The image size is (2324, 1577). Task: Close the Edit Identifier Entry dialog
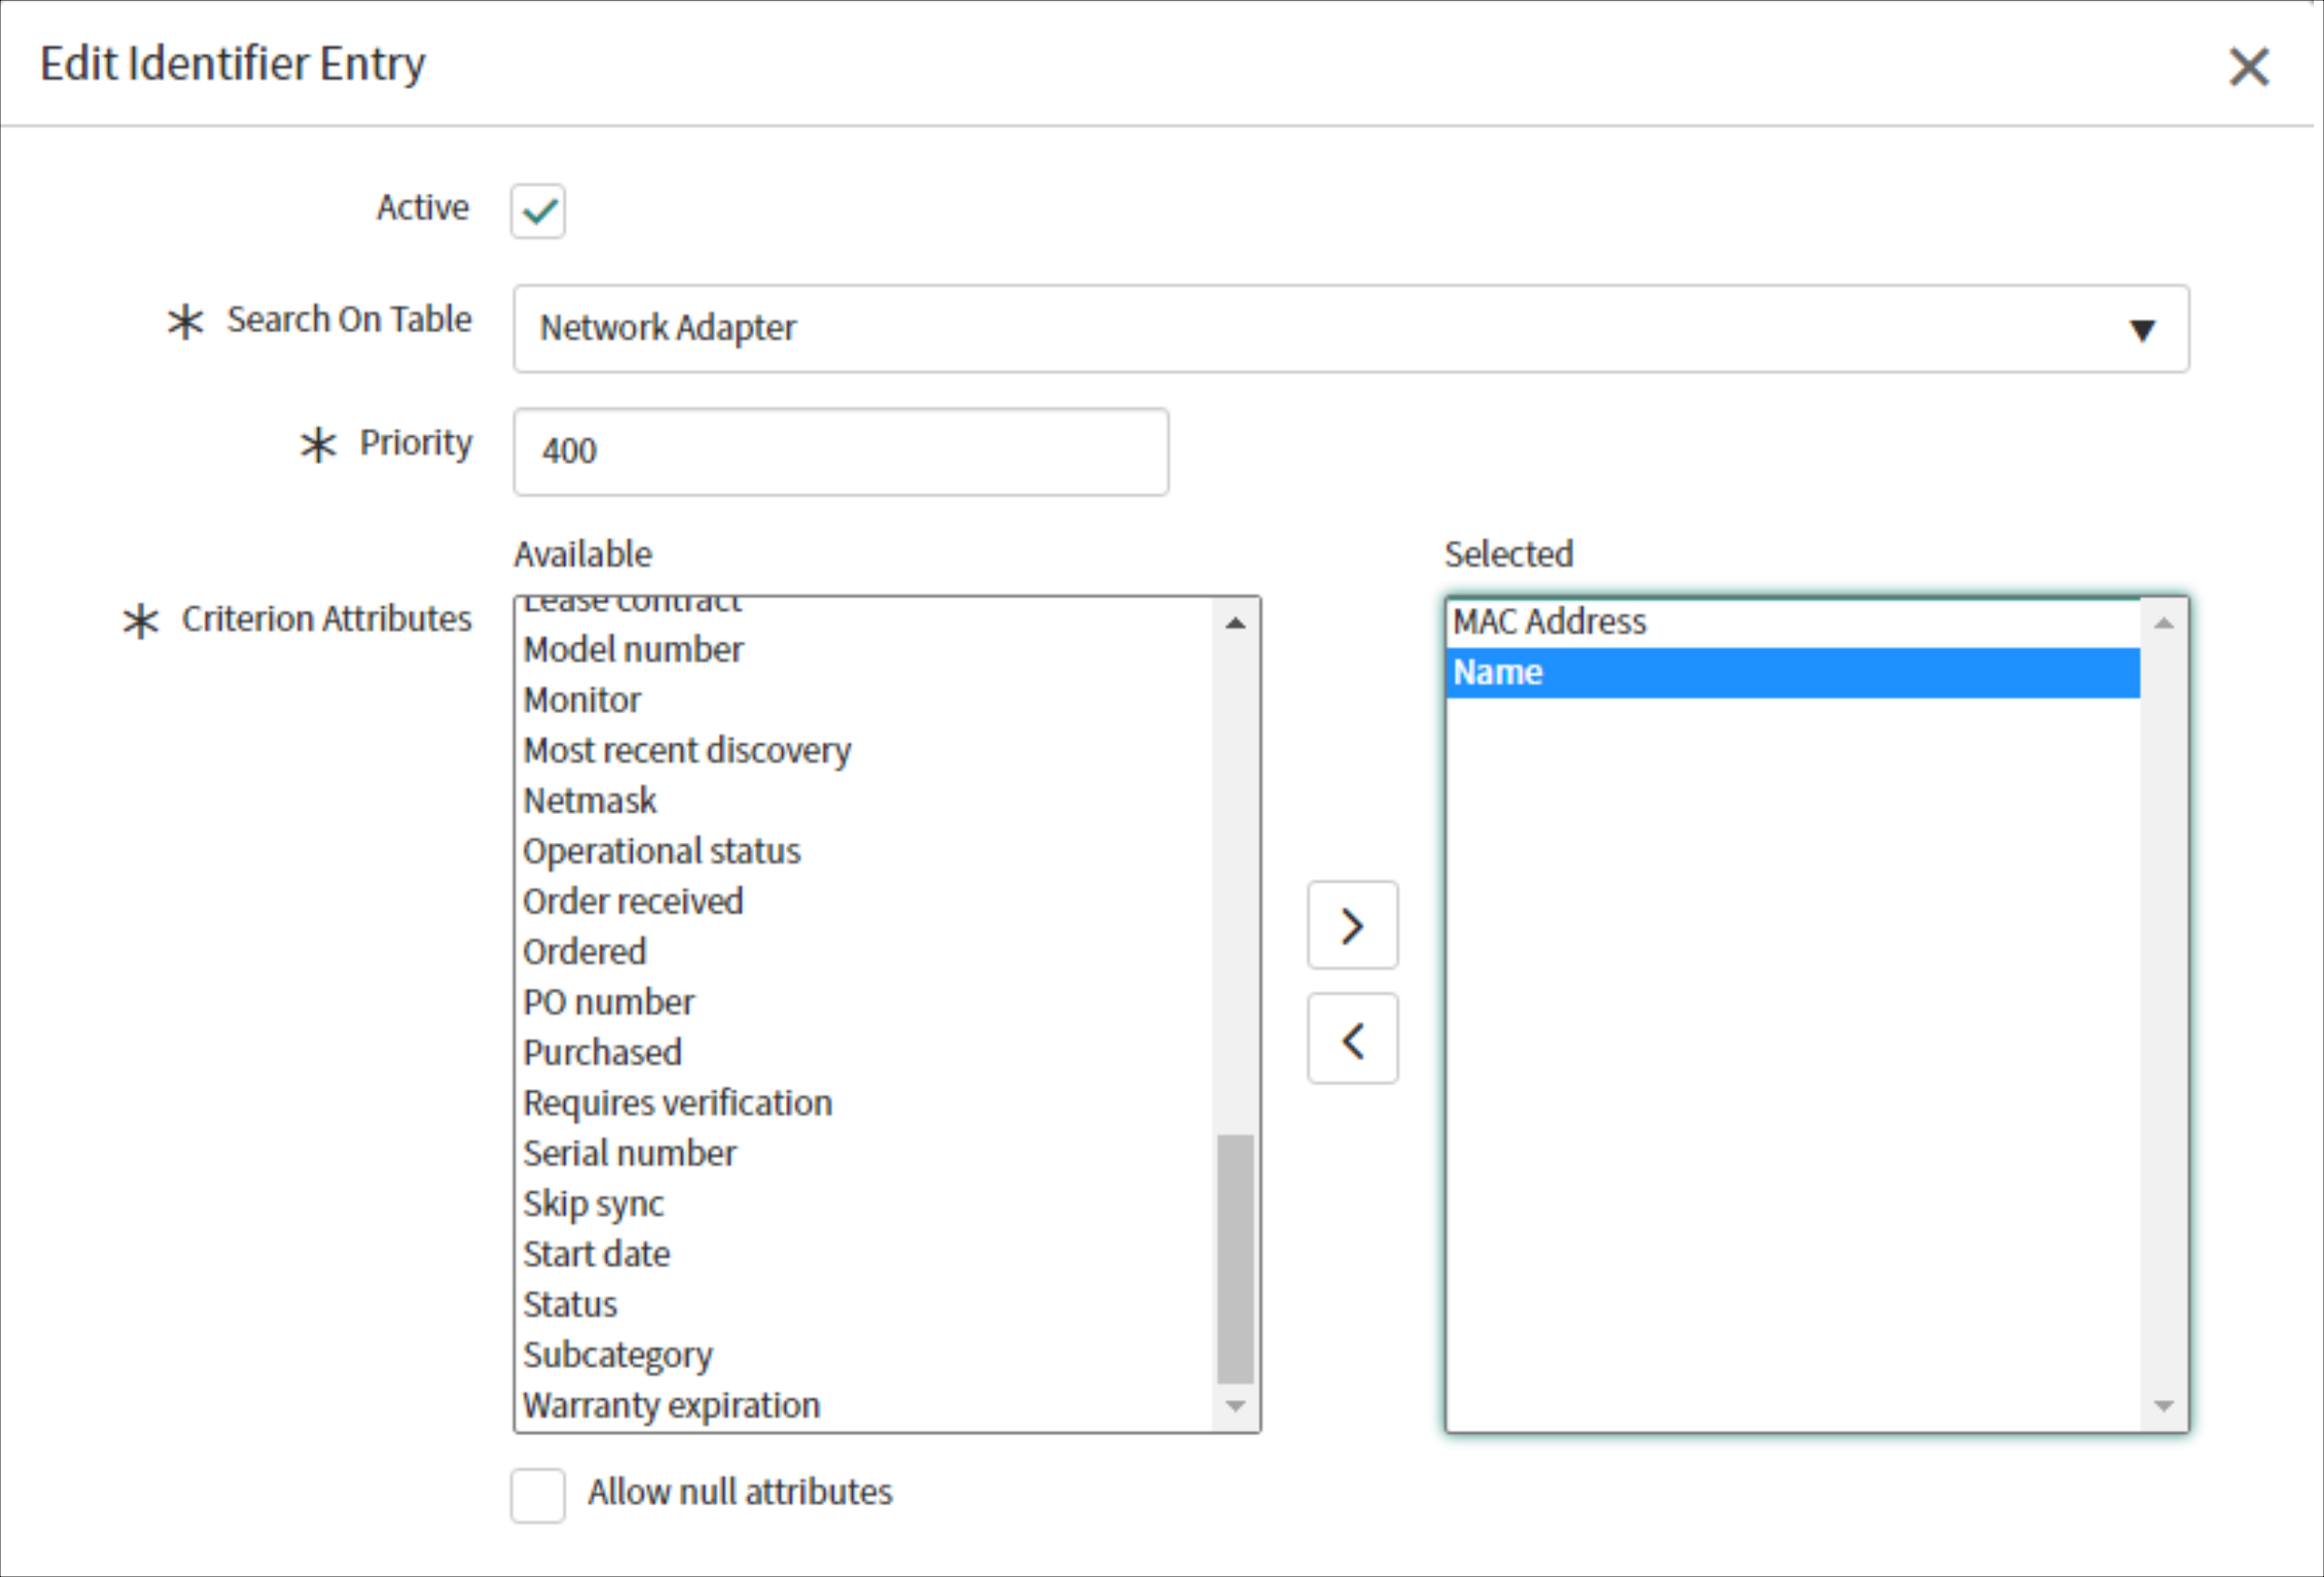tap(2248, 67)
